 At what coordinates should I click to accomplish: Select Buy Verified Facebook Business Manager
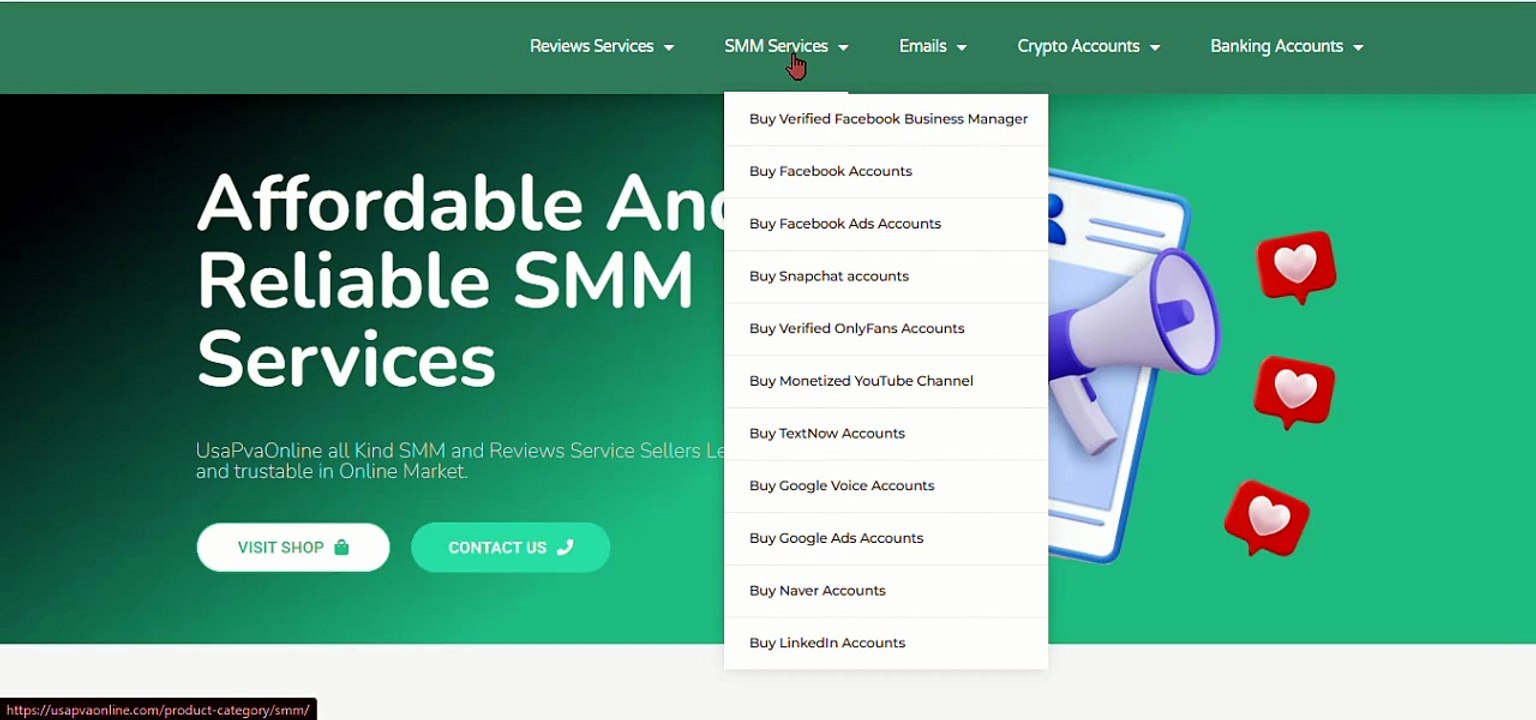coord(886,119)
